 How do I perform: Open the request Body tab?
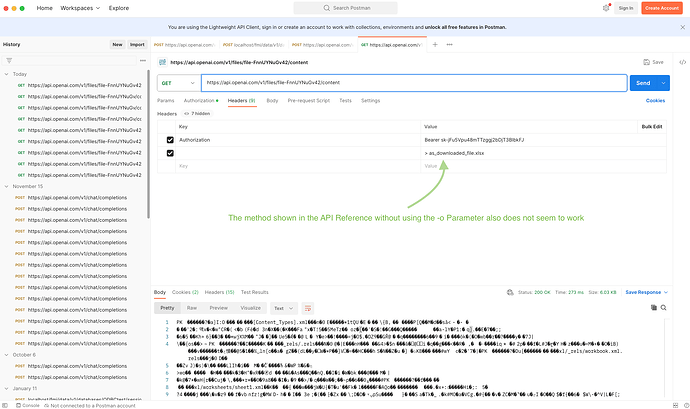[x=272, y=100]
